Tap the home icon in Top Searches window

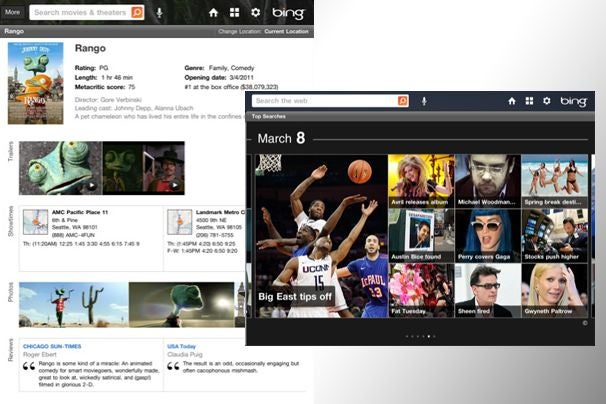click(512, 101)
